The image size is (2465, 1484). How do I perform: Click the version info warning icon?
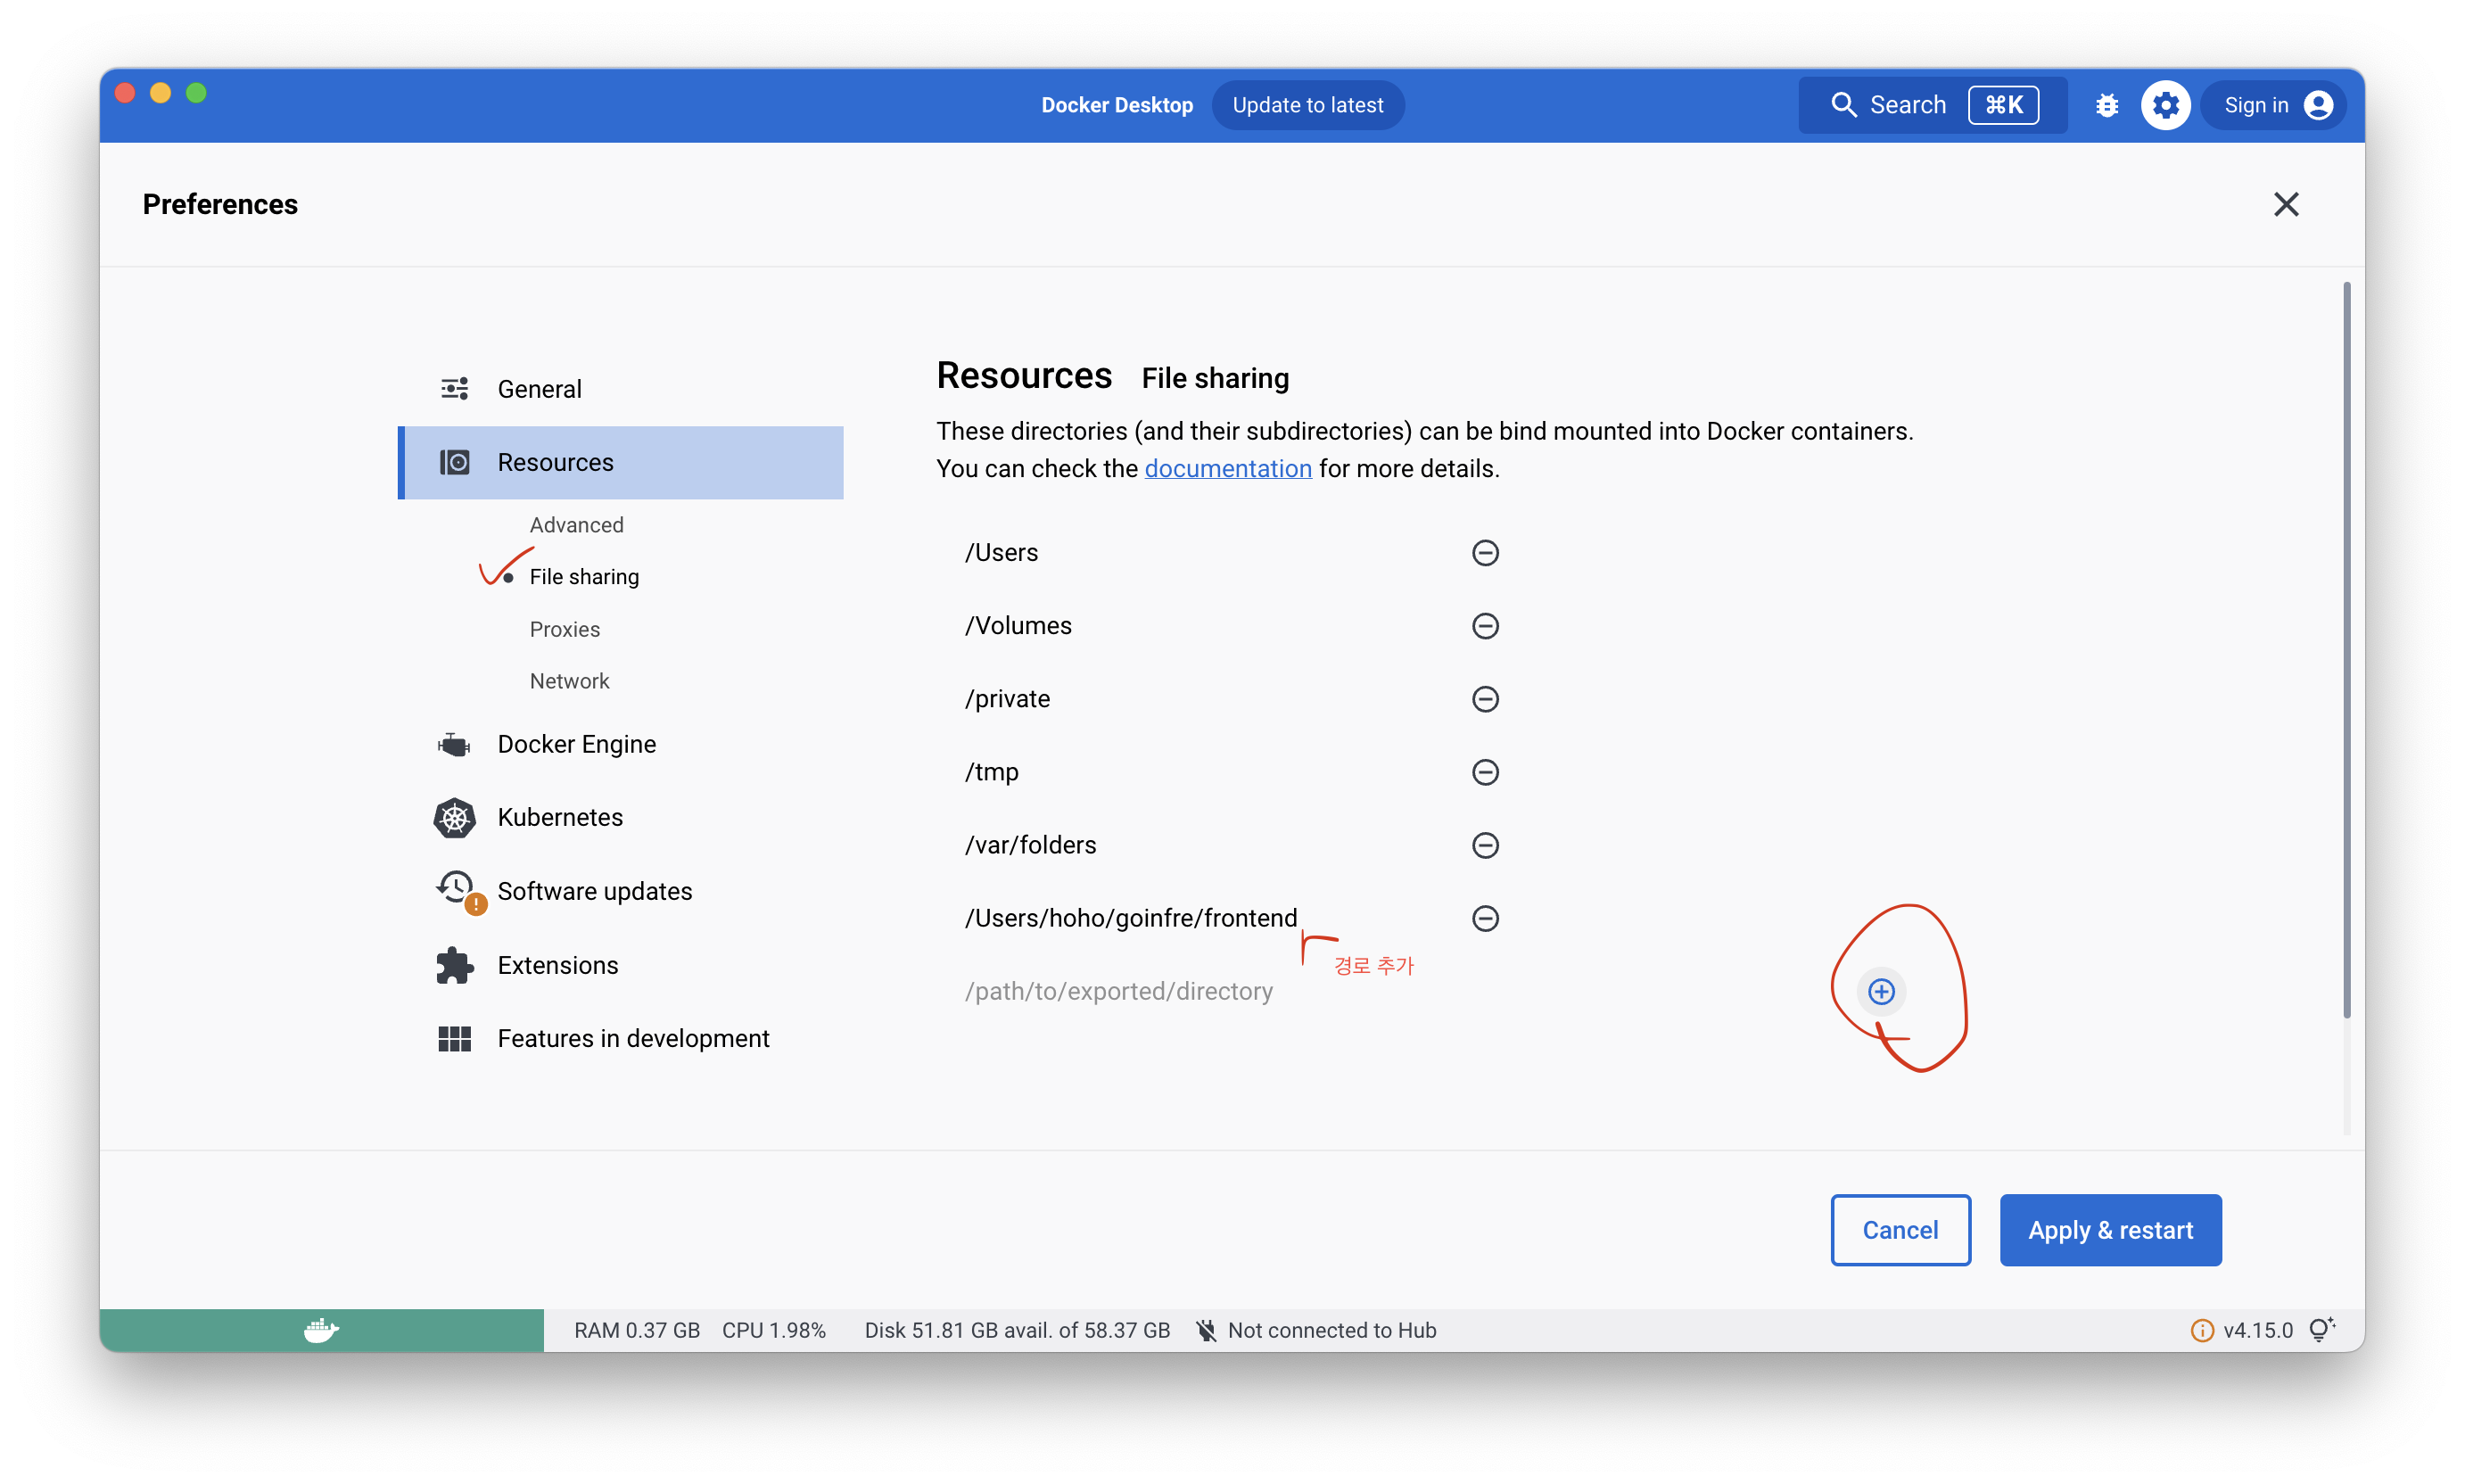pyautogui.click(x=2201, y=1330)
